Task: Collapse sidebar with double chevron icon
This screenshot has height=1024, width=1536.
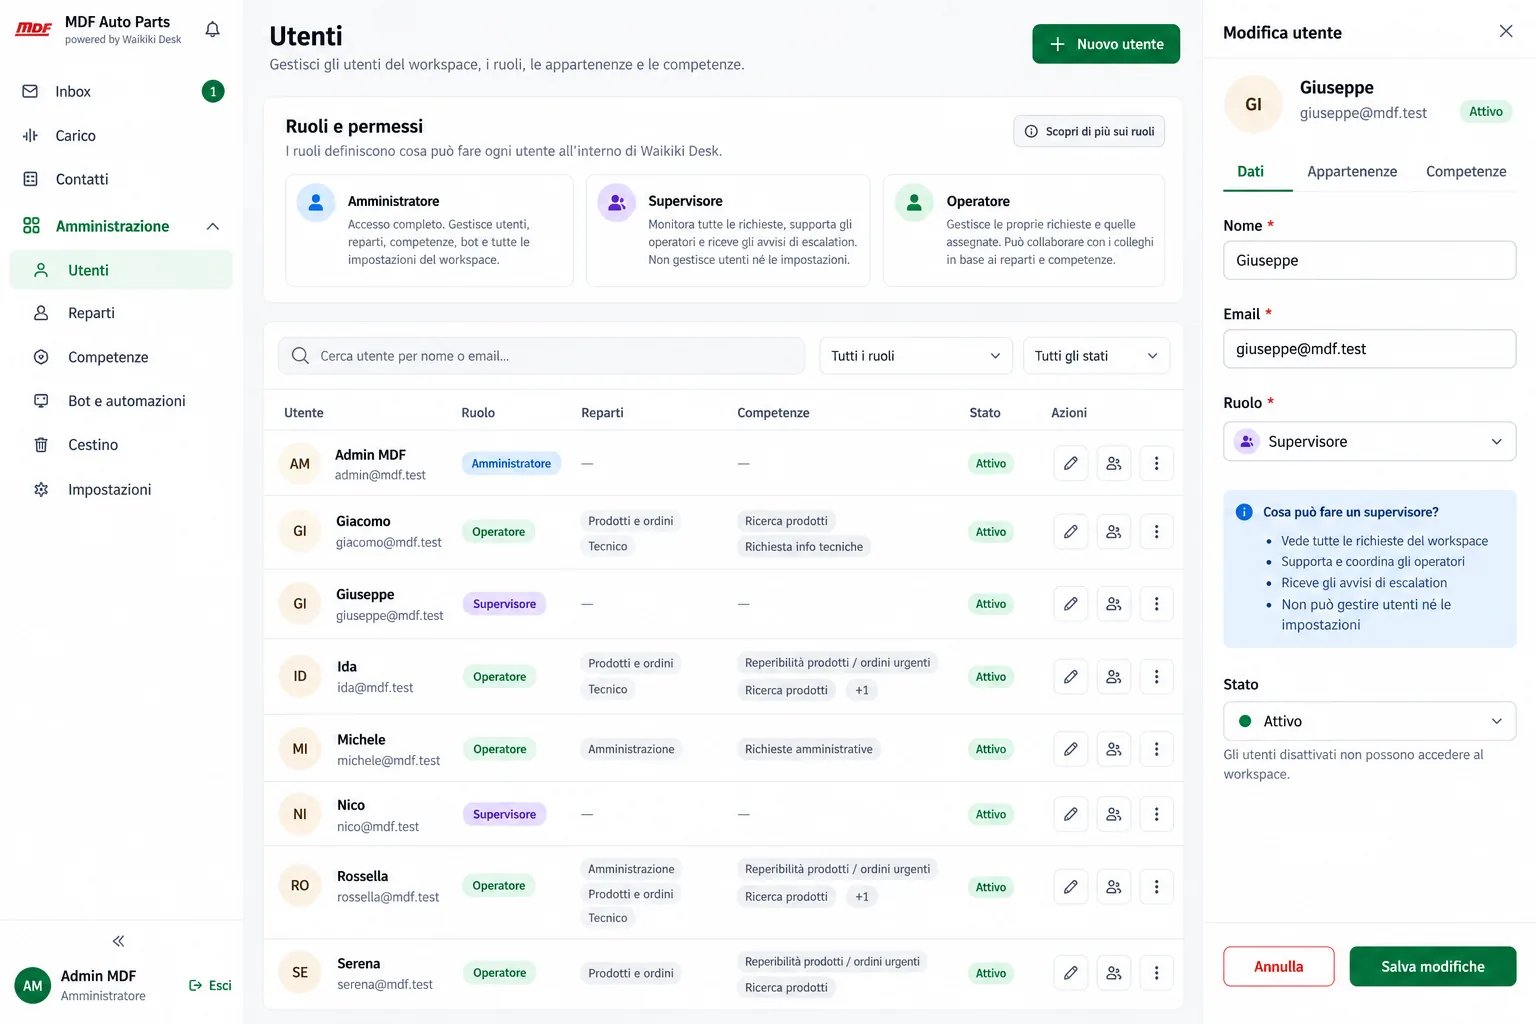Action: [119, 941]
